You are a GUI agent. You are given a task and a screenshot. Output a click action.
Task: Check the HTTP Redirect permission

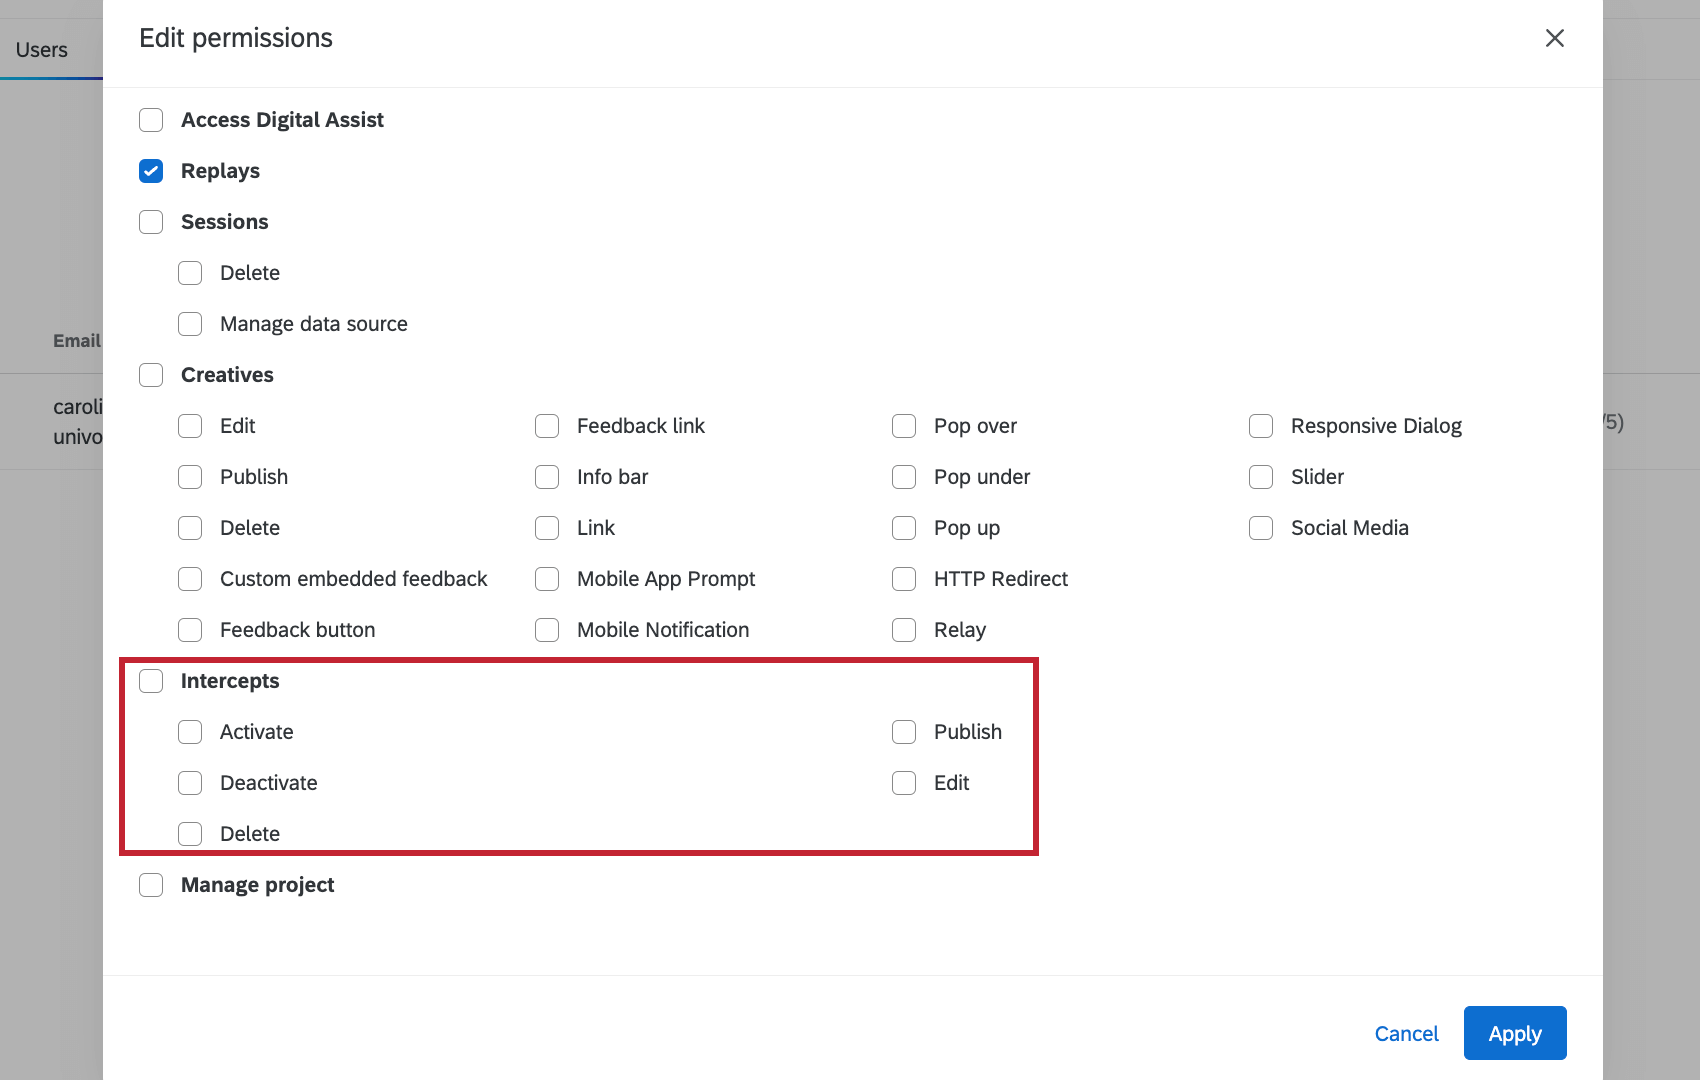coord(904,579)
